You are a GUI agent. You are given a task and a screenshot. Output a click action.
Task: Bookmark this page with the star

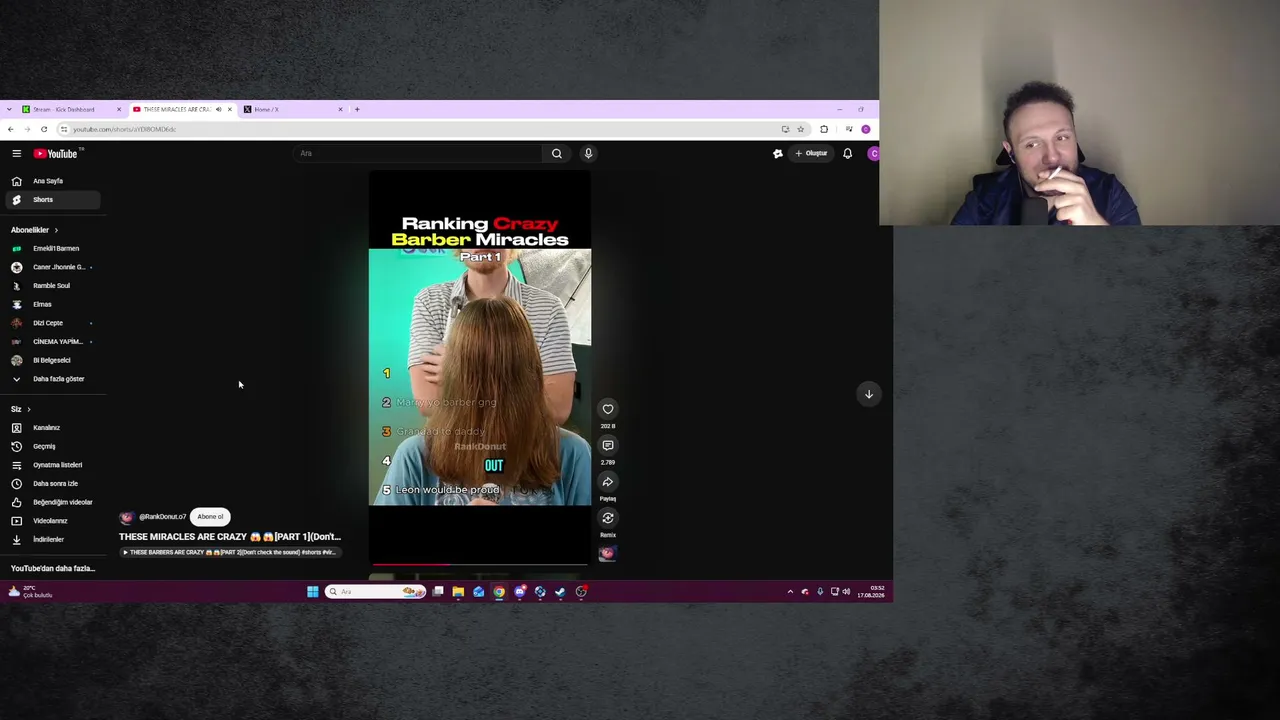coord(800,129)
